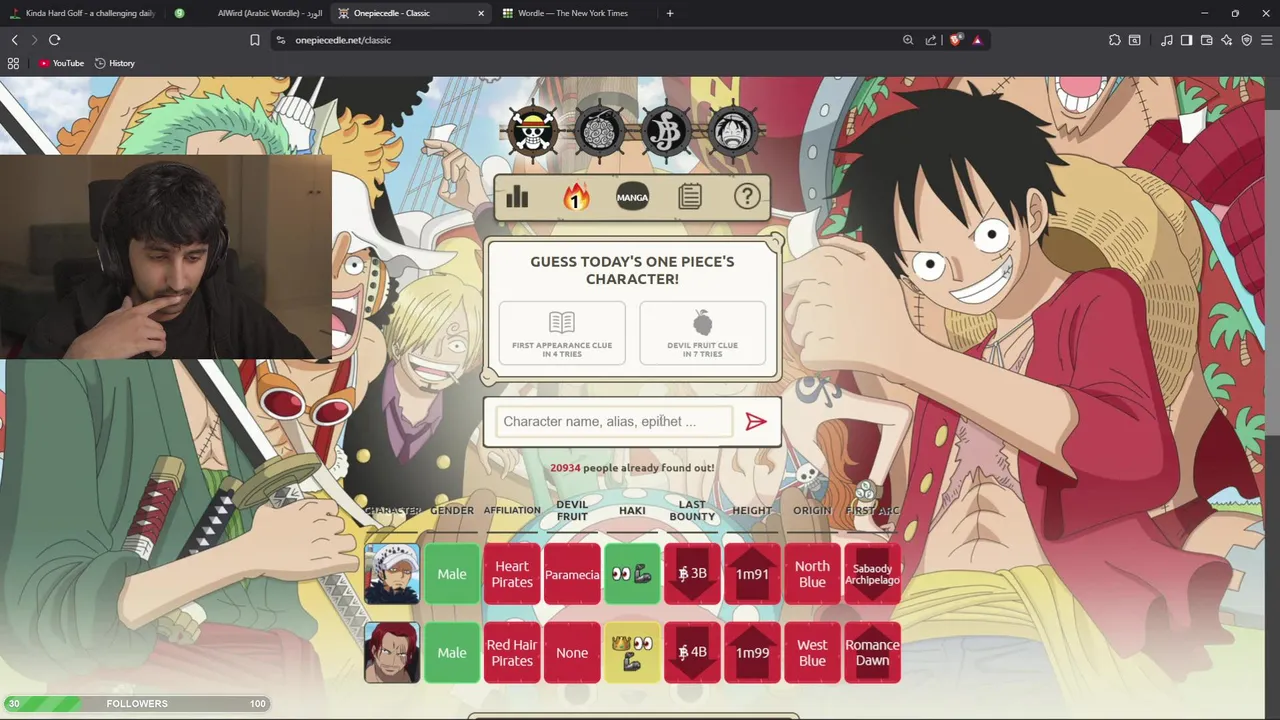Screen dimensions: 1280x720
Task: Focus the character name input field
Action: click(613, 421)
